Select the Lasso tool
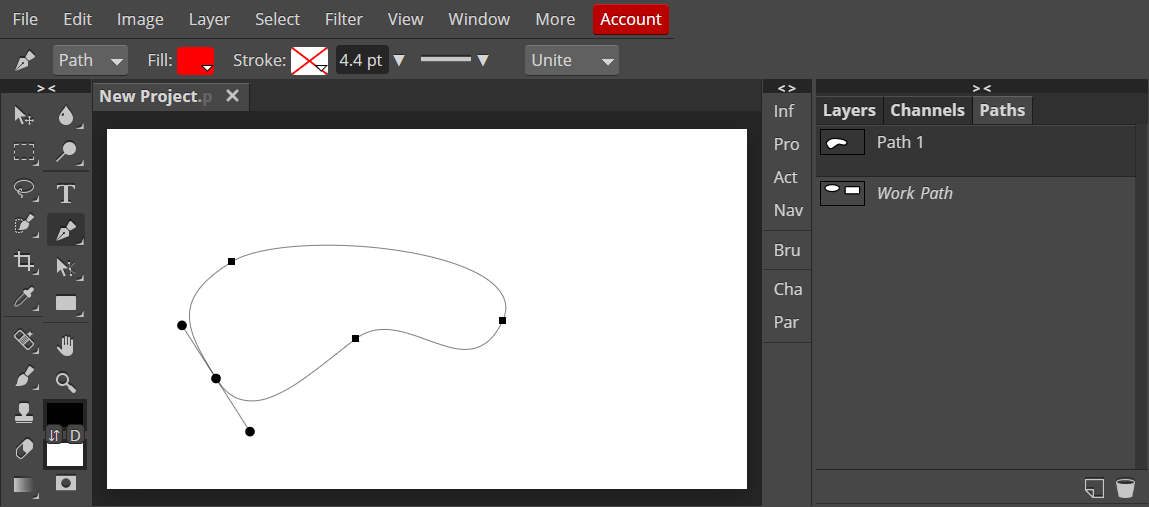 (24, 190)
